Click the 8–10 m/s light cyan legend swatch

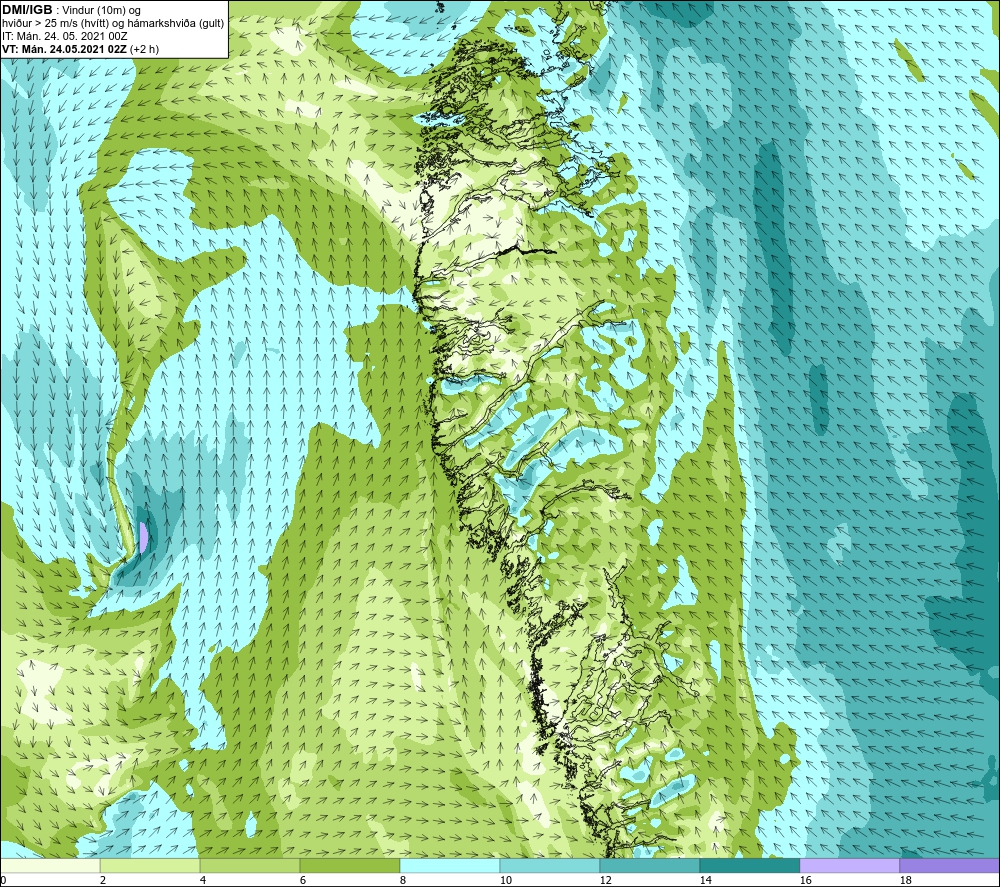point(450,865)
